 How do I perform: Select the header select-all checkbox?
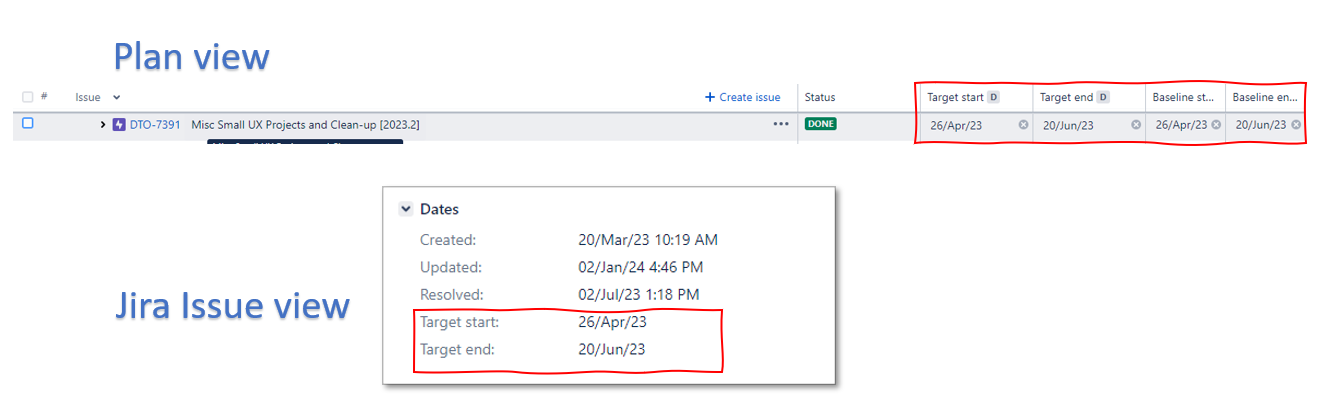click(28, 97)
